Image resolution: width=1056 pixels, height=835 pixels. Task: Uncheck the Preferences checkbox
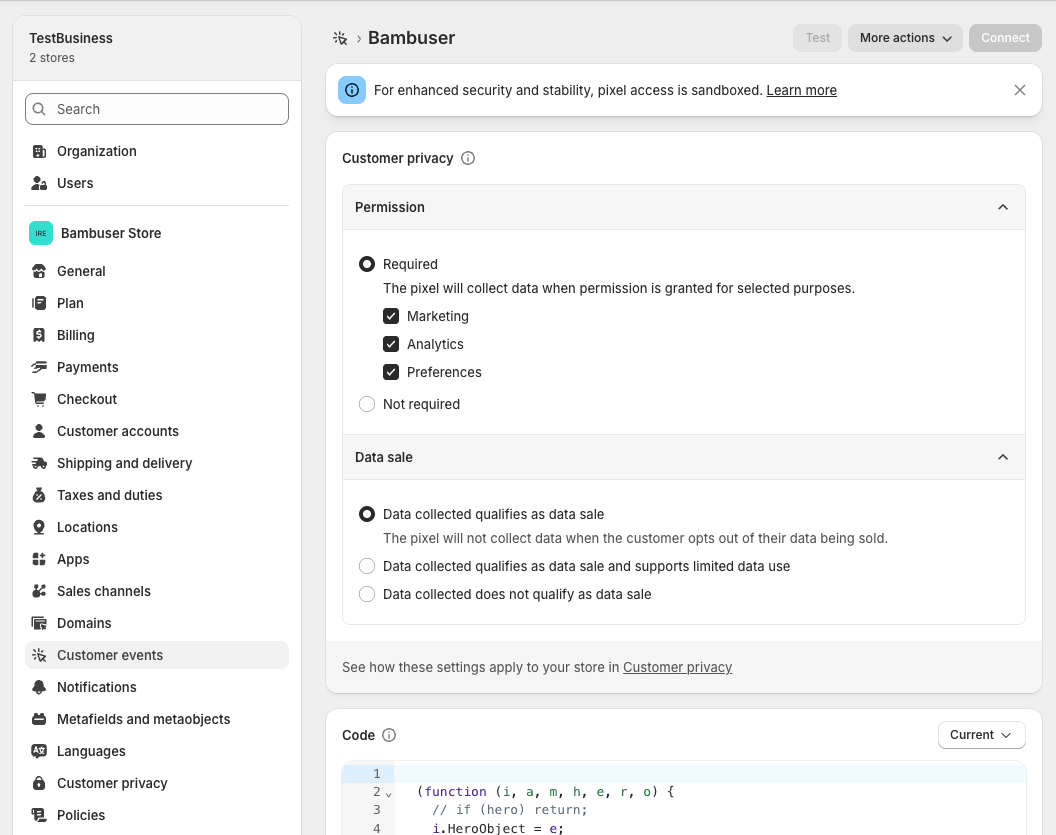[x=391, y=372]
